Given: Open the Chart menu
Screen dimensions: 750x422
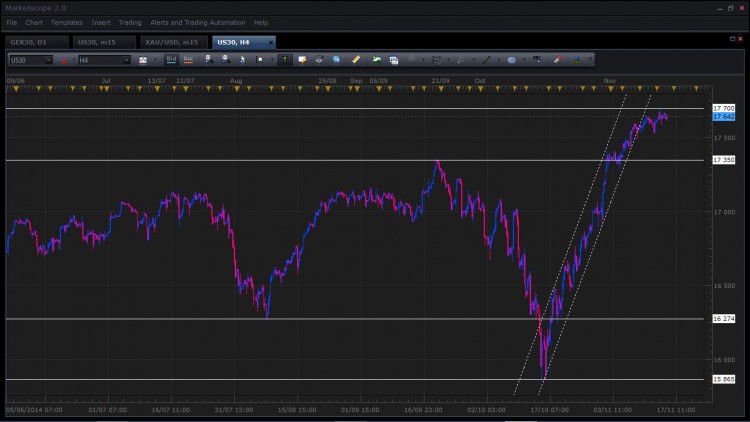Looking at the screenshot, I should tap(34, 22).
